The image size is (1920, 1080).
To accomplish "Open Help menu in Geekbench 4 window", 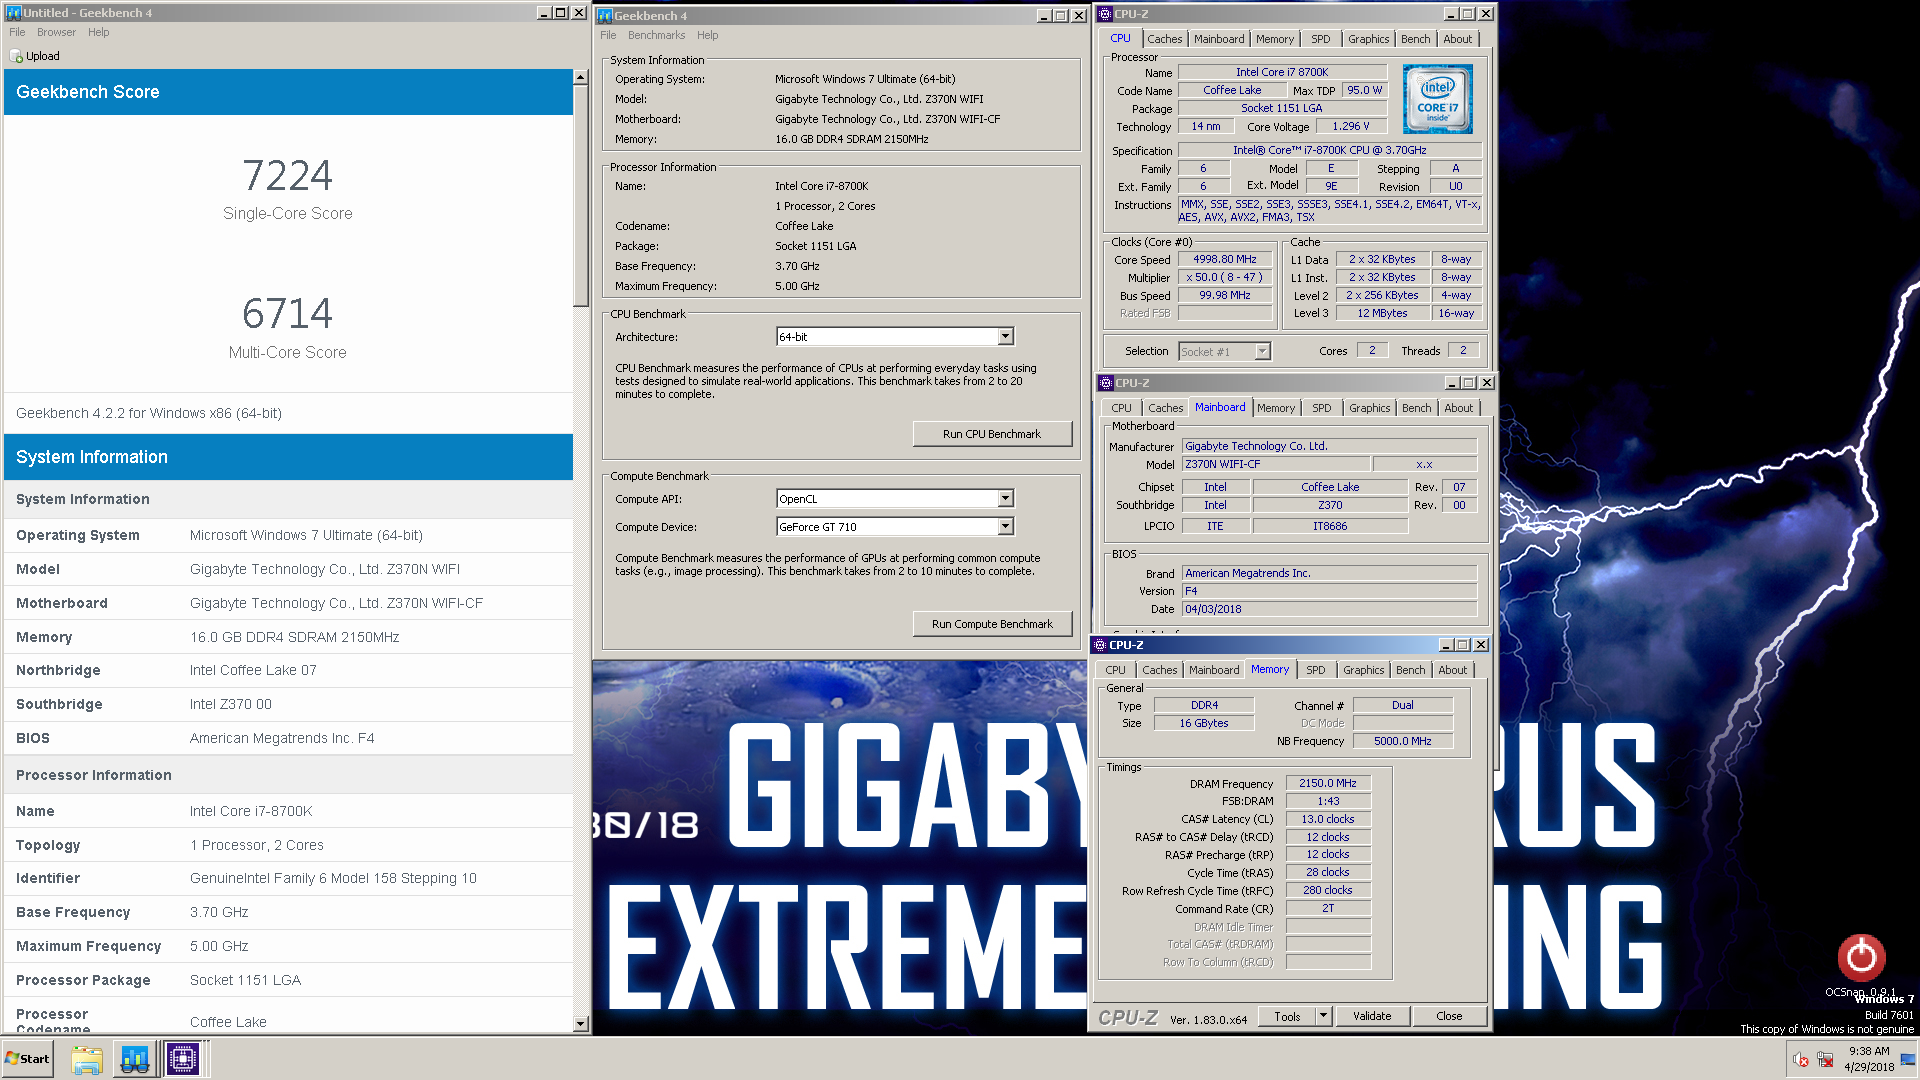I will (x=707, y=35).
